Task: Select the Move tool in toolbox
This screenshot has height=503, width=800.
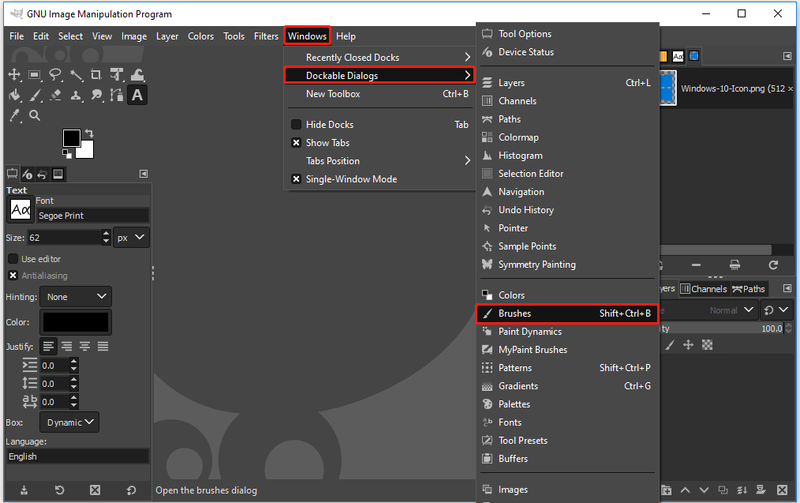Action: [x=14, y=74]
